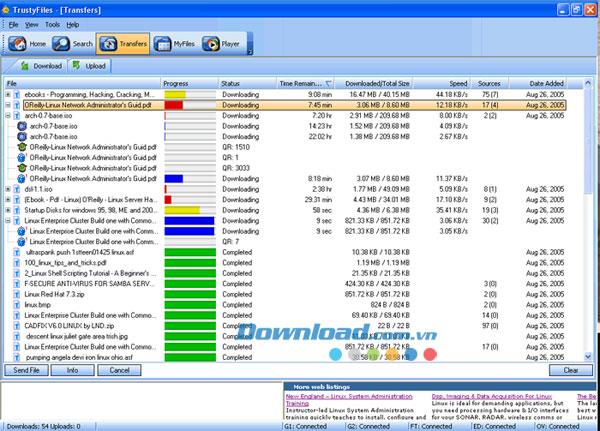Collapse the selected OReilly-Linux Network Administrator's row
The height and width of the screenshot is (431, 600).
tap(8, 105)
